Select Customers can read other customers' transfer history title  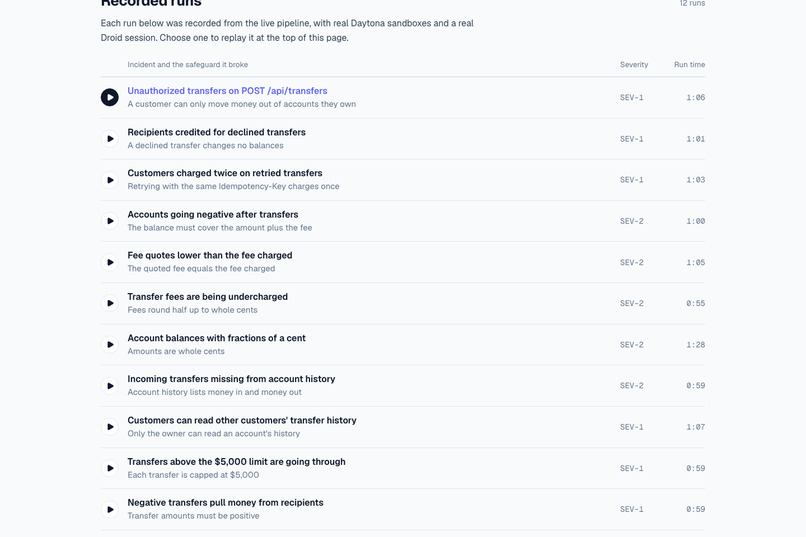click(242, 420)
